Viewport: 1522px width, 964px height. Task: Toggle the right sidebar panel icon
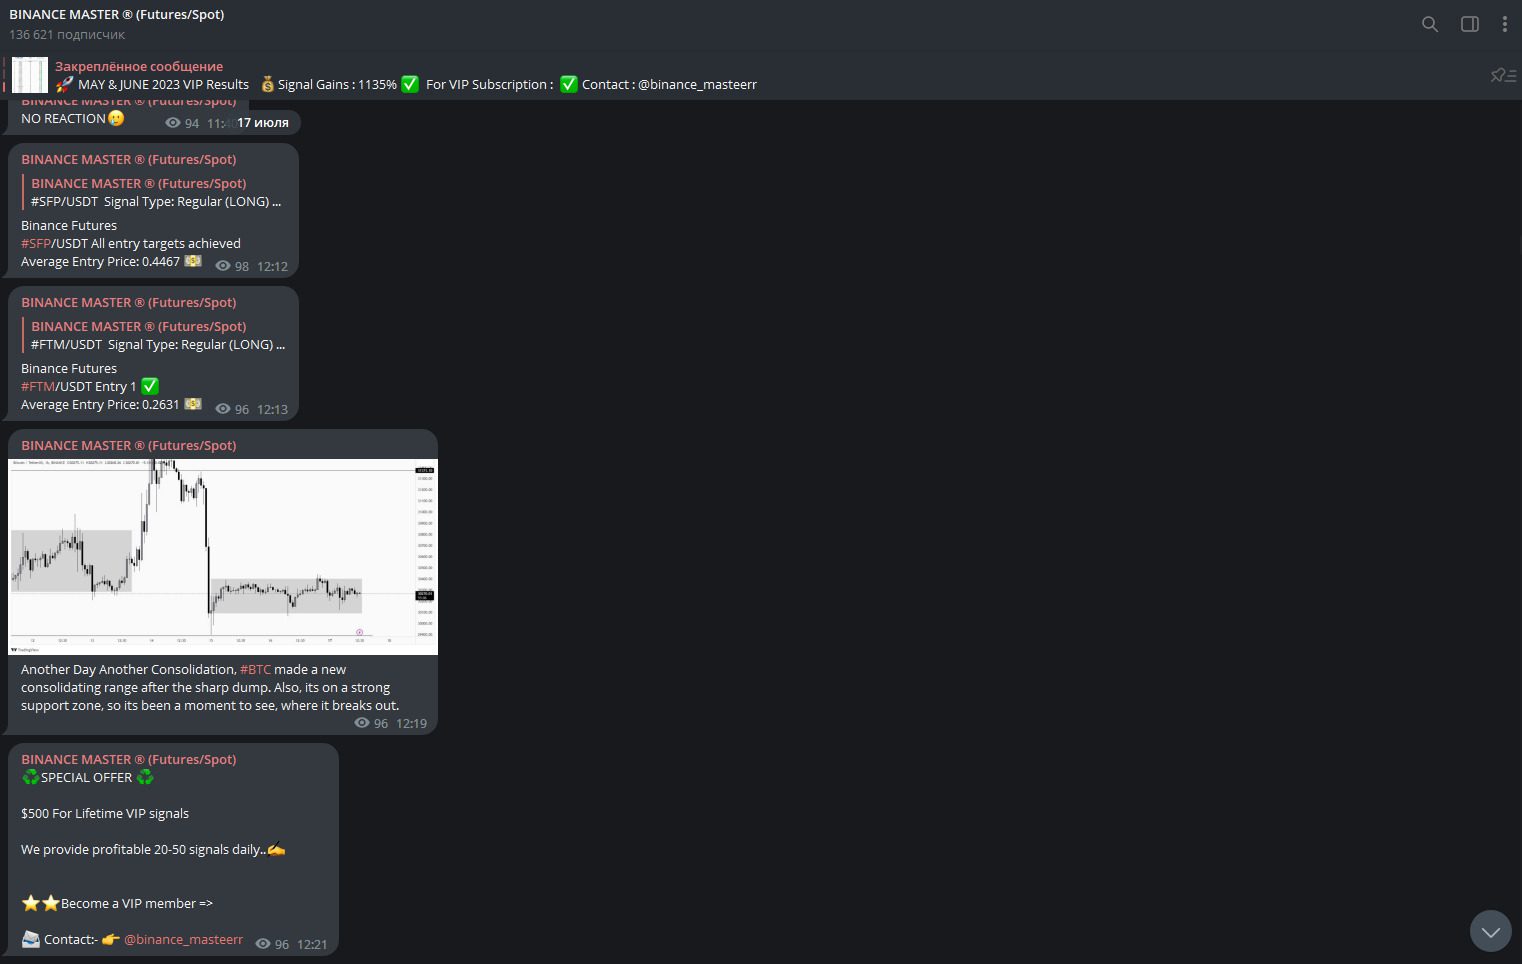pyautogui.click(x=1470, y=24)
